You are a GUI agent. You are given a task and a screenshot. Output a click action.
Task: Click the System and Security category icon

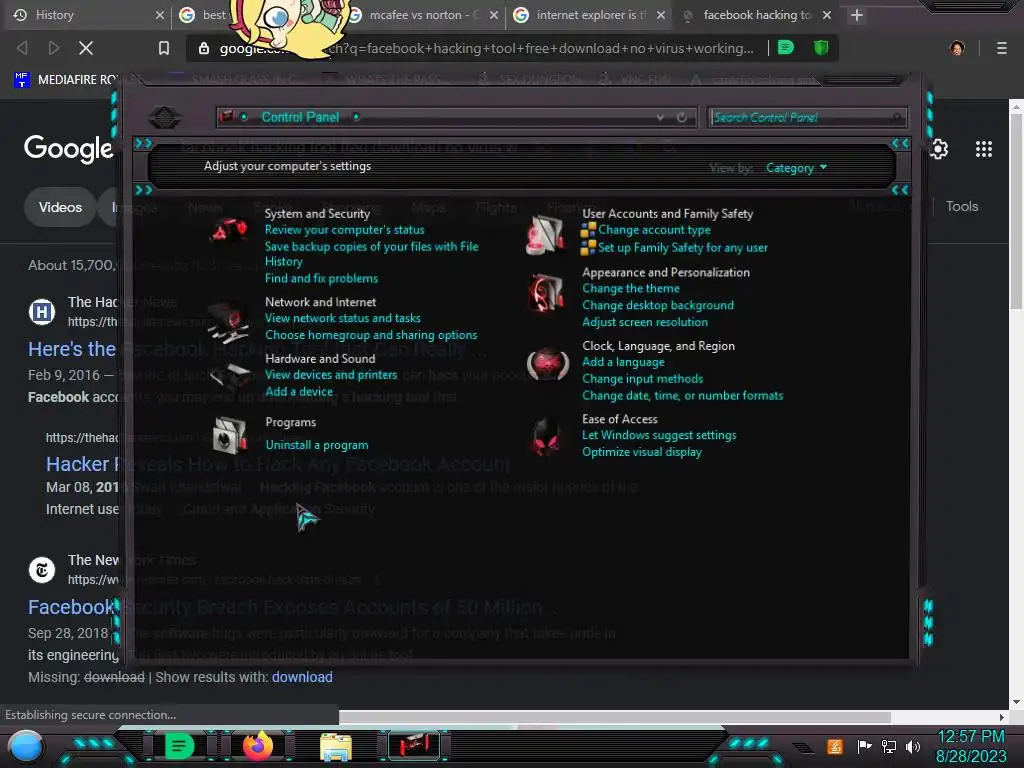(x=229, y=229)
